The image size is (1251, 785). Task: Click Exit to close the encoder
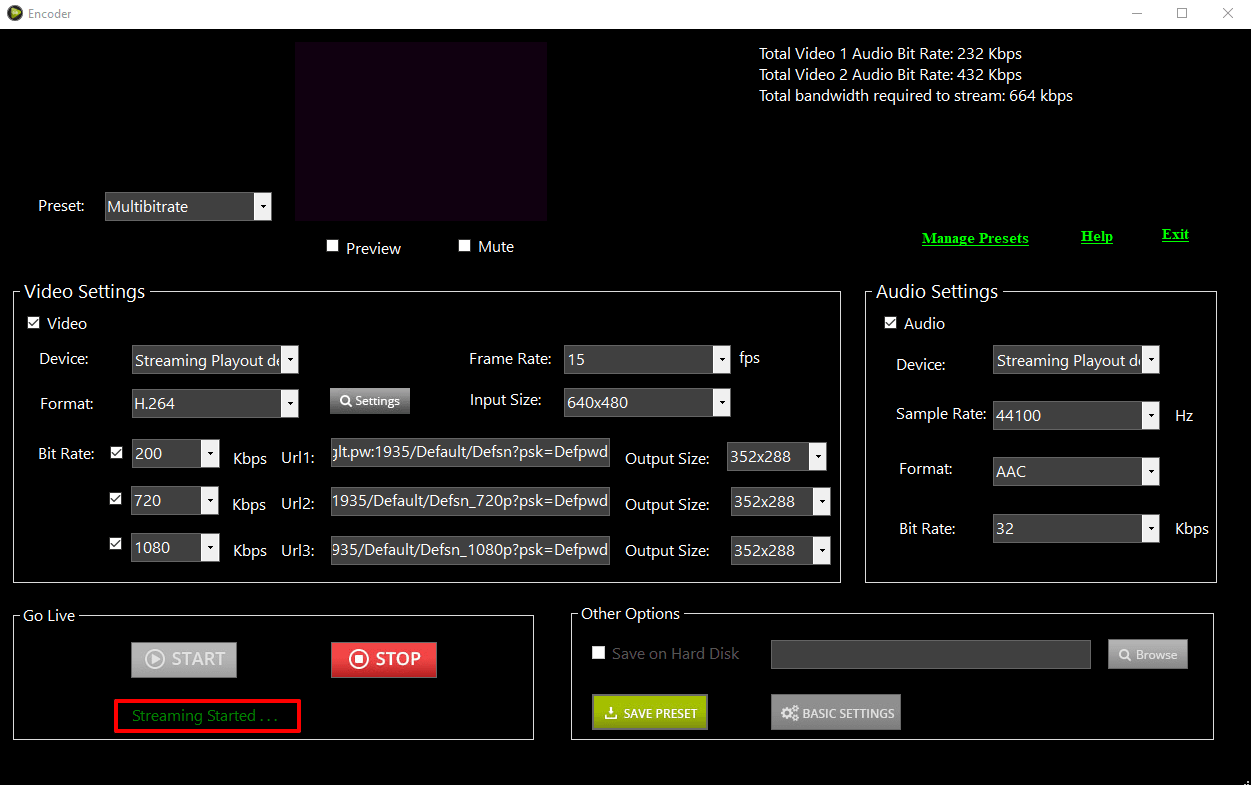point(1174,234)
